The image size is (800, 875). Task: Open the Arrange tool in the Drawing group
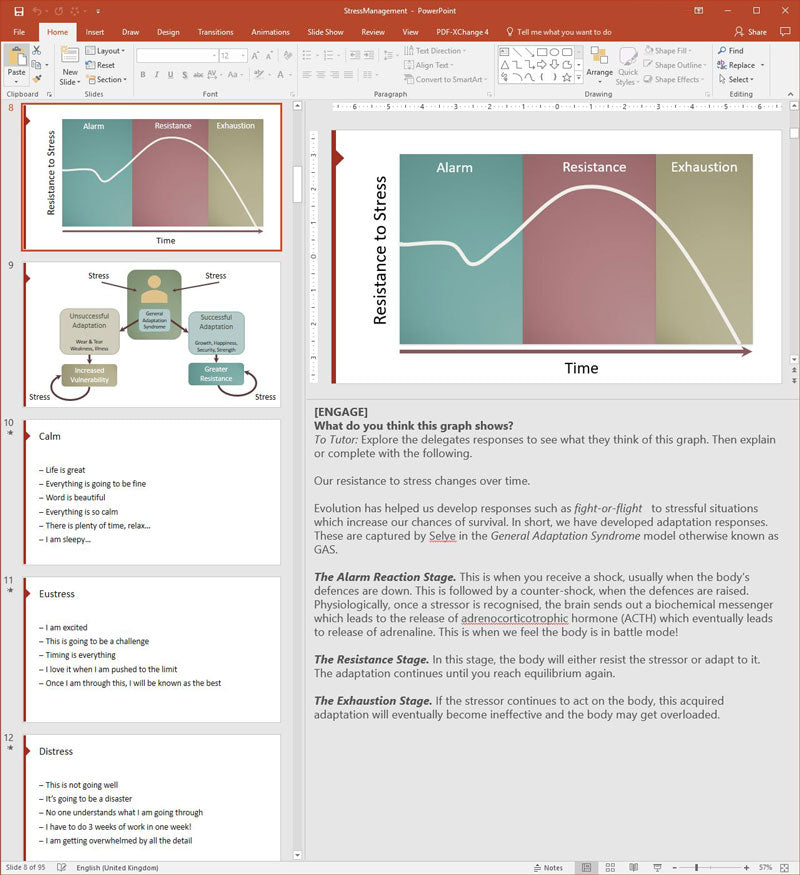[x=599, y=62]
